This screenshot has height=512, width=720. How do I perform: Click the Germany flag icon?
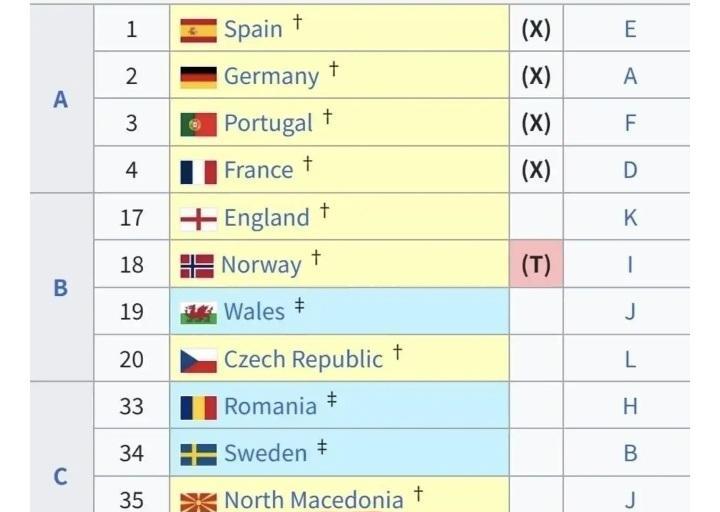(x=198, y=77)
